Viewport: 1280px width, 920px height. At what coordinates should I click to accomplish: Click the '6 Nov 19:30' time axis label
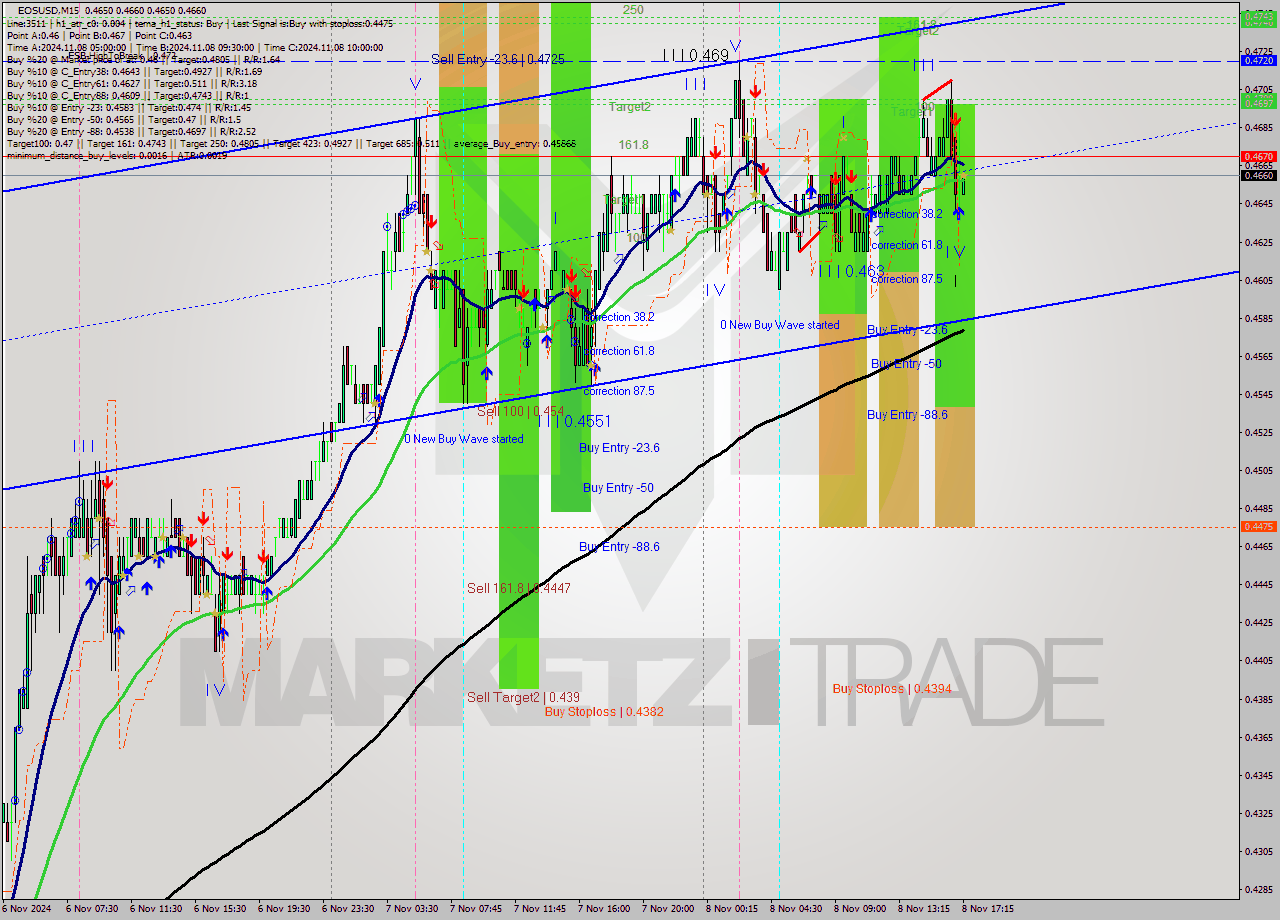tap(284, 909)
